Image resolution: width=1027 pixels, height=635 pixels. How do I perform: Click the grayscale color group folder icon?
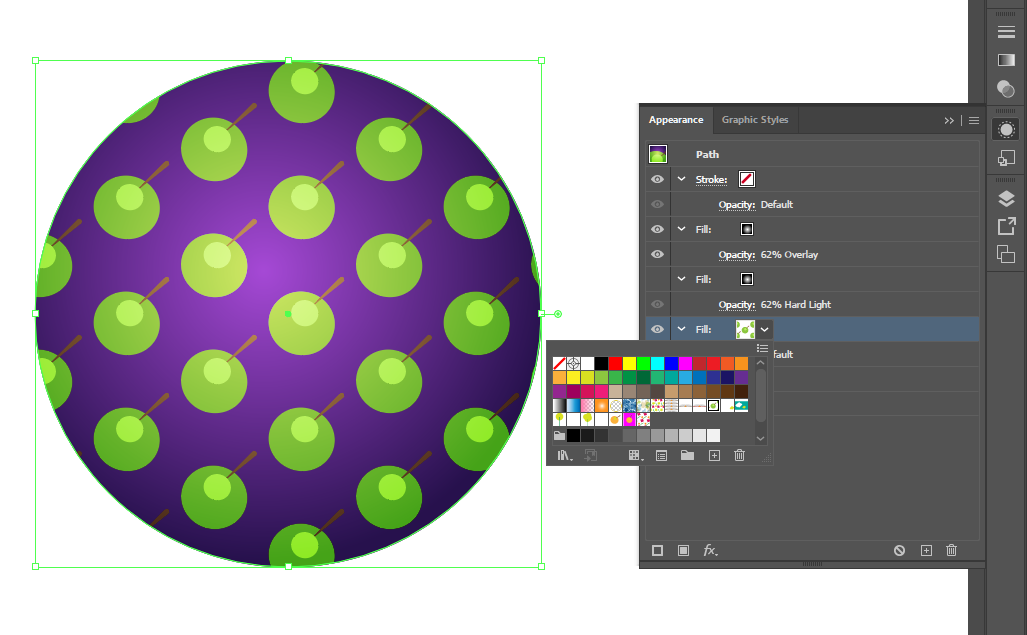pyautogui.click(x=559, y=435)
